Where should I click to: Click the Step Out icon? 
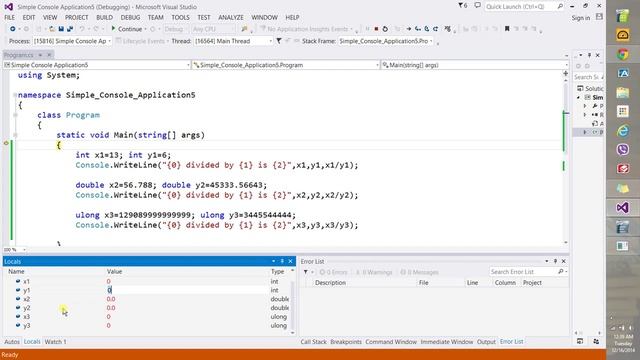(x=436, y=29)
